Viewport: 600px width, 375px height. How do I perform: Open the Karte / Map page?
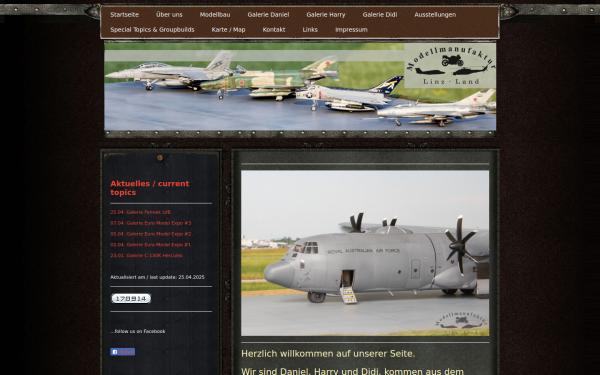228,29
